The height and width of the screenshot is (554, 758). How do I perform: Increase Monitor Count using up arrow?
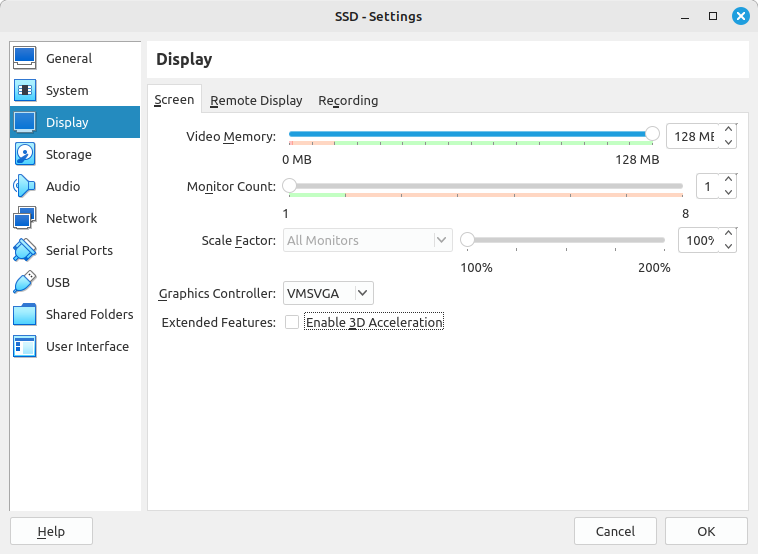click(x=728, y=180)
